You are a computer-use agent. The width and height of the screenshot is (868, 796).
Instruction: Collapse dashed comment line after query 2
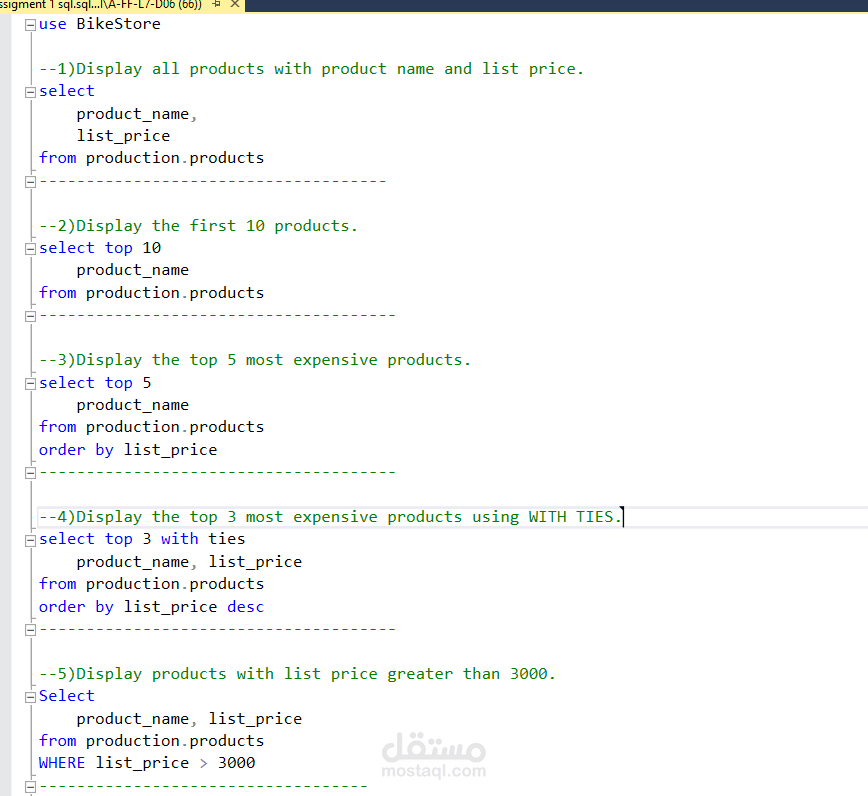(30, 316)
